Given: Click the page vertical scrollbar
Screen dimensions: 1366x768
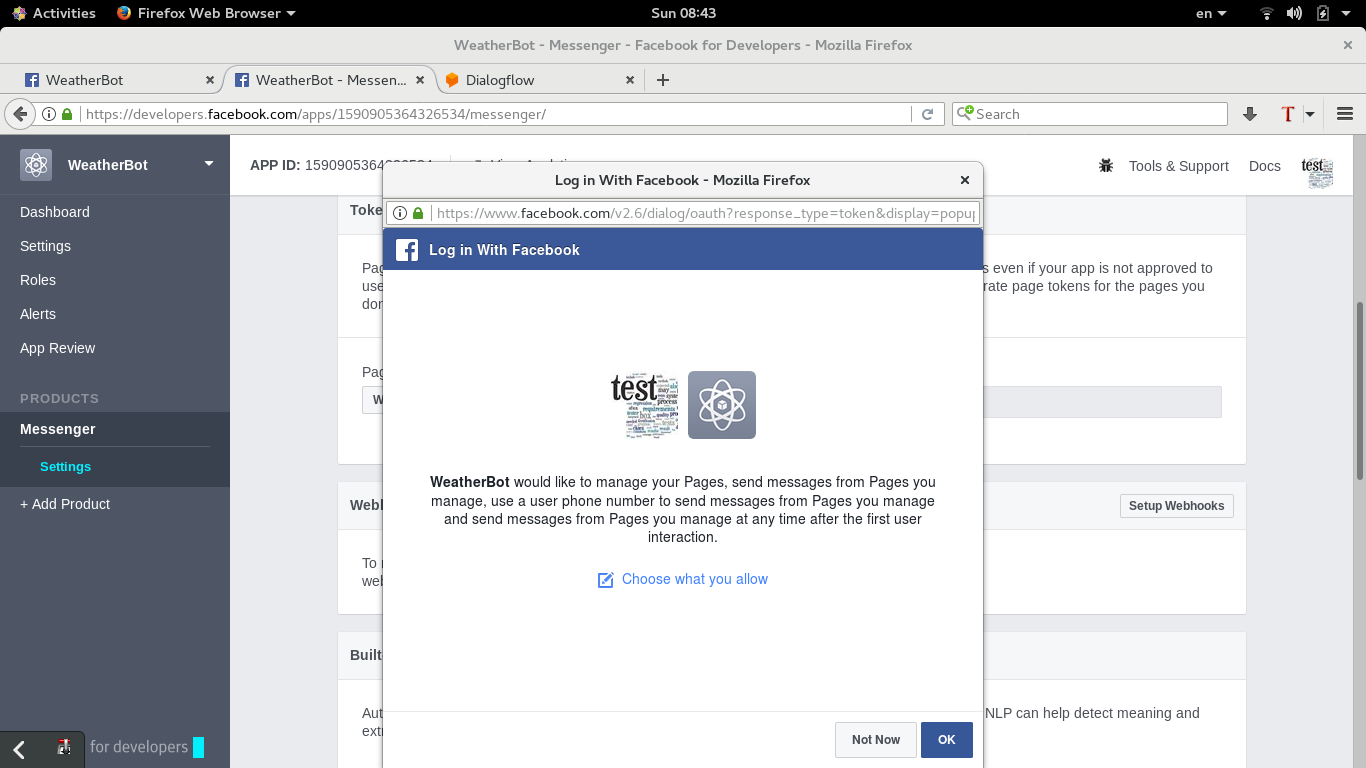Looking at the screenshot, I should point(1359,390).
